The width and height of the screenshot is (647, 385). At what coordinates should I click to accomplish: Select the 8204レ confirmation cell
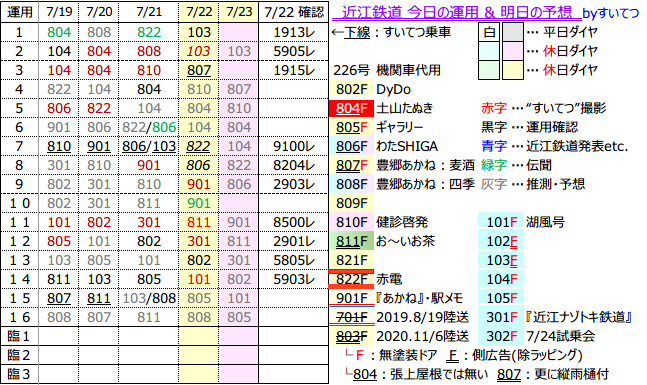tap(294, 165)
